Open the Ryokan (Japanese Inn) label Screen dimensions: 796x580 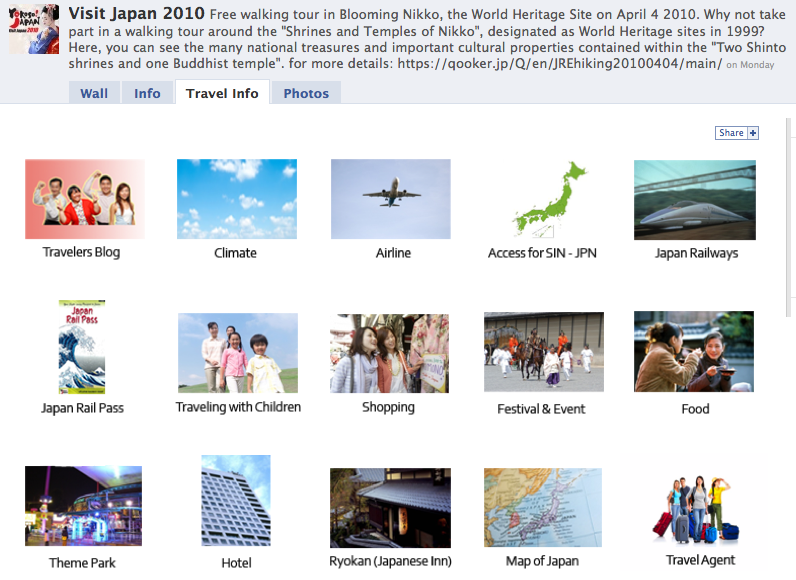390,561
